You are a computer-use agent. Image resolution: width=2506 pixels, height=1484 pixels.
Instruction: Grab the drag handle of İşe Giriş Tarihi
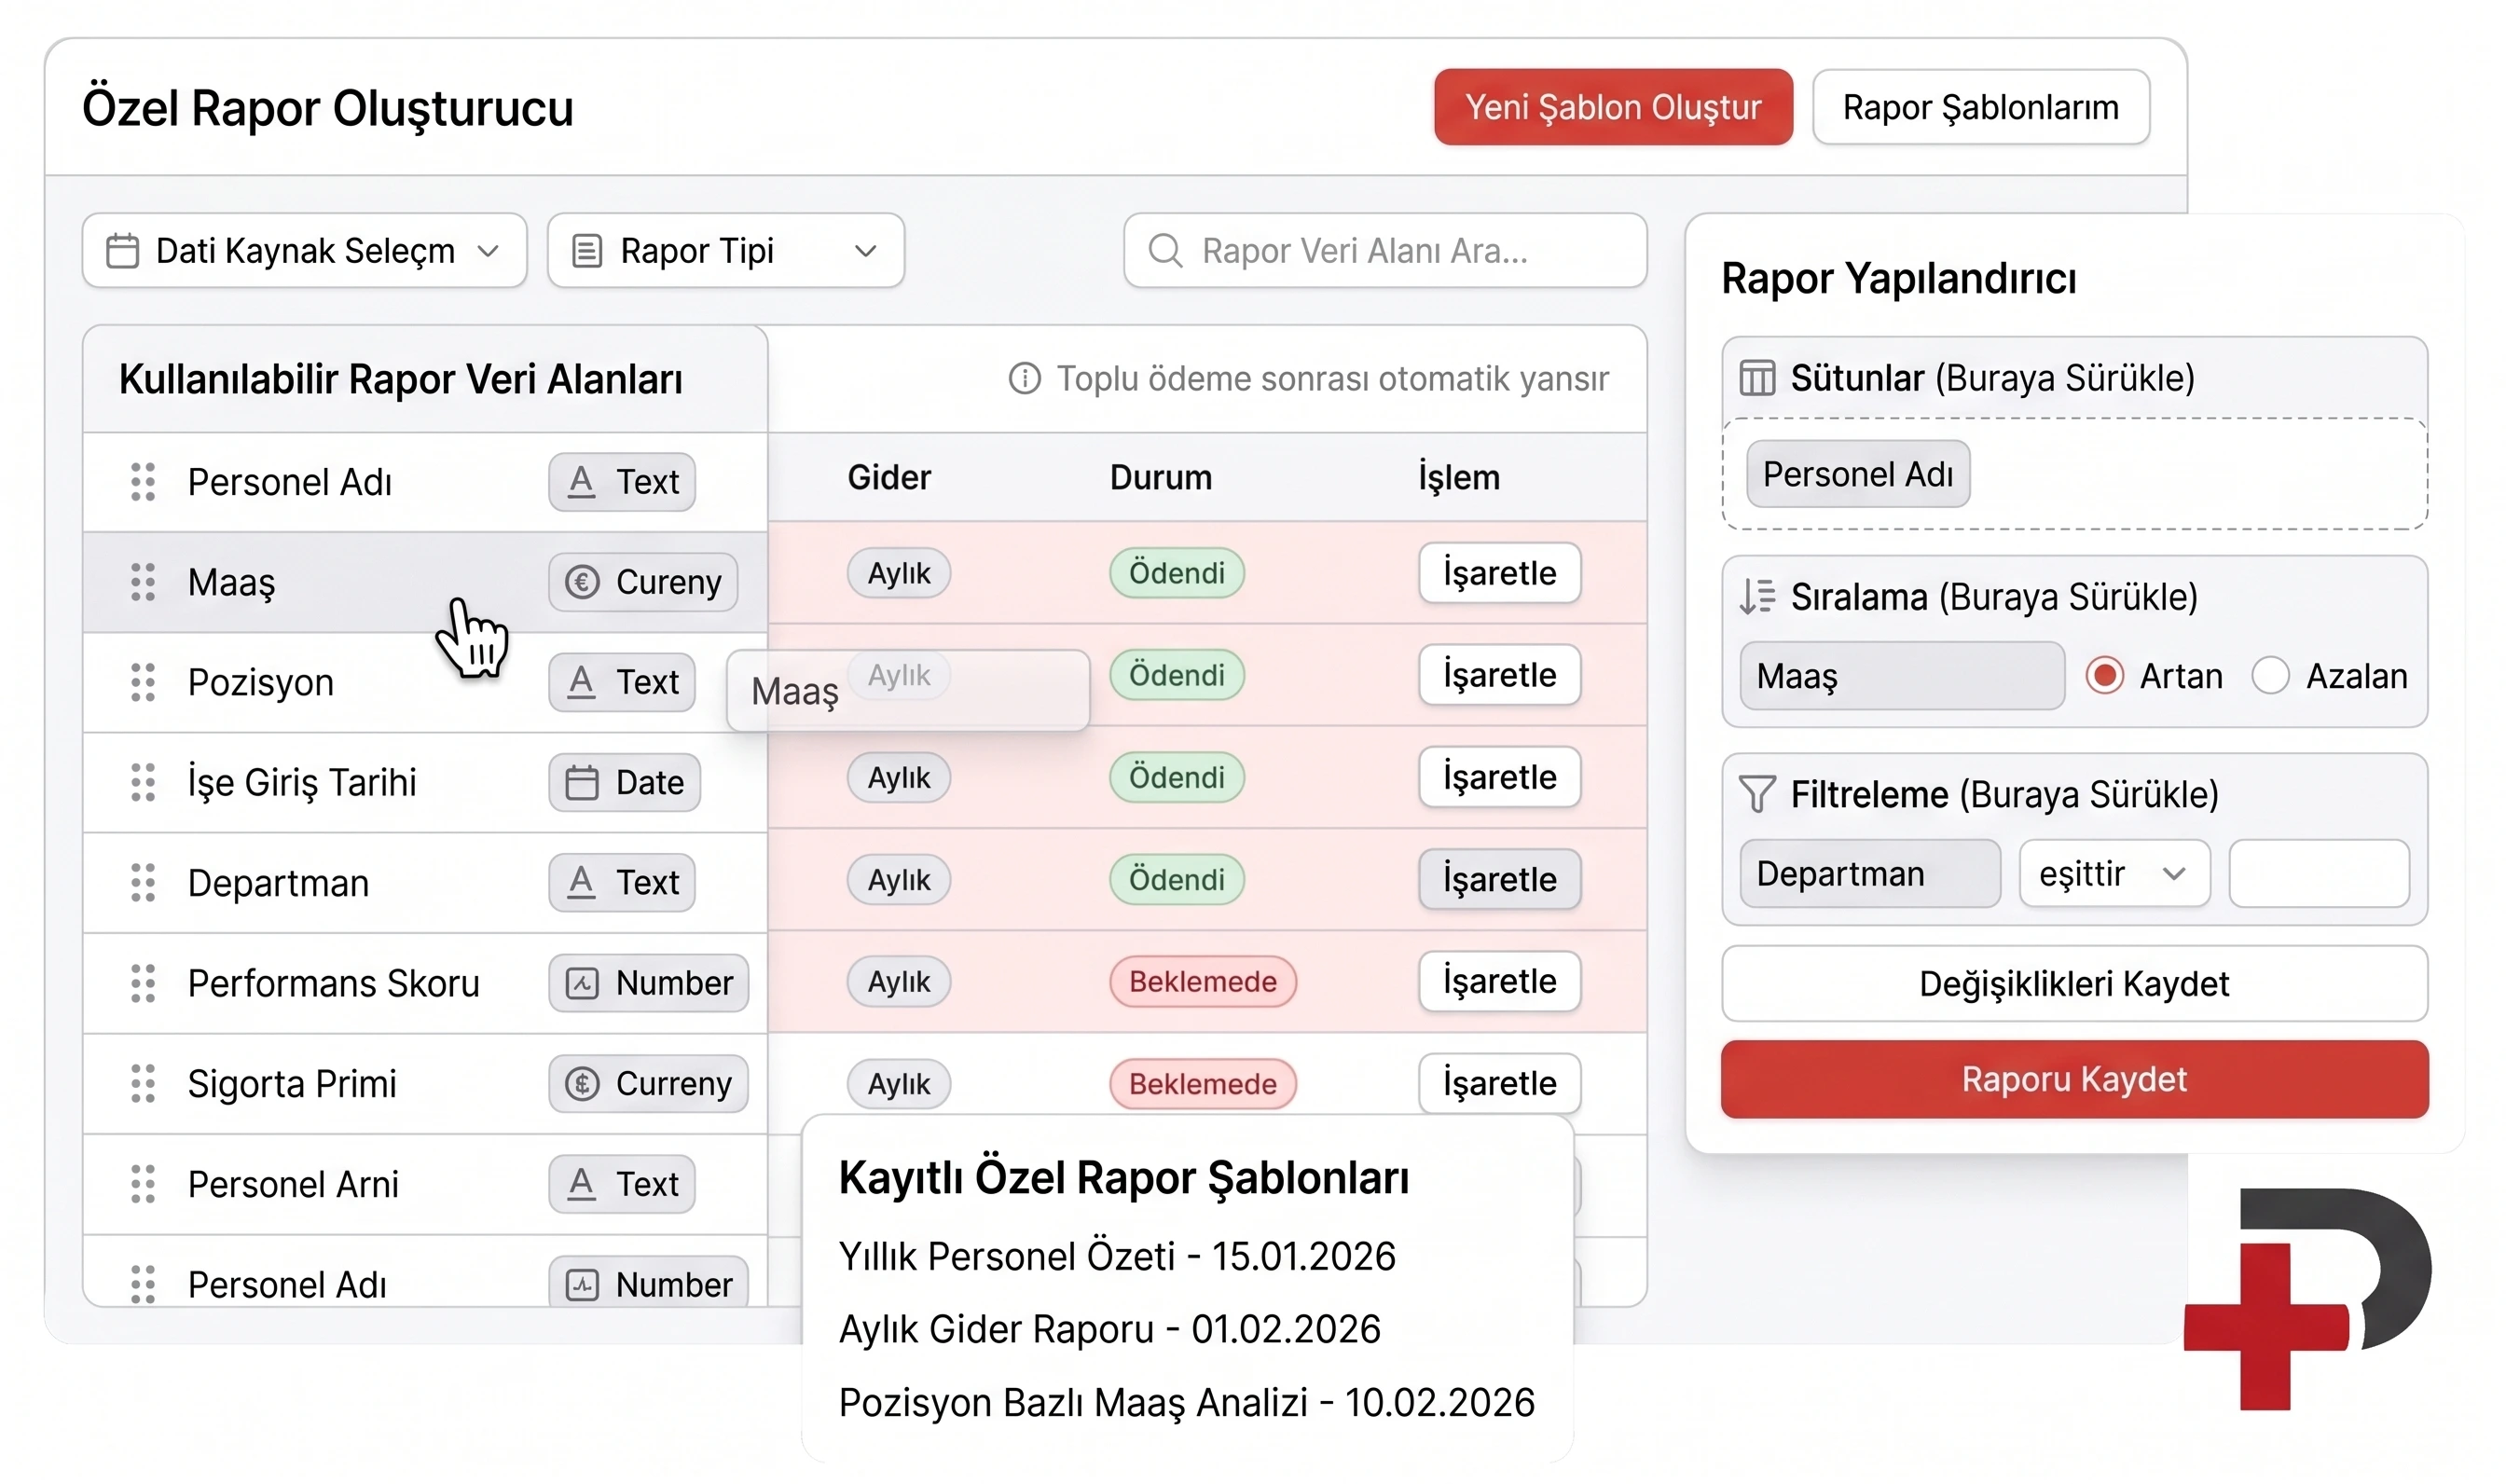143,782
